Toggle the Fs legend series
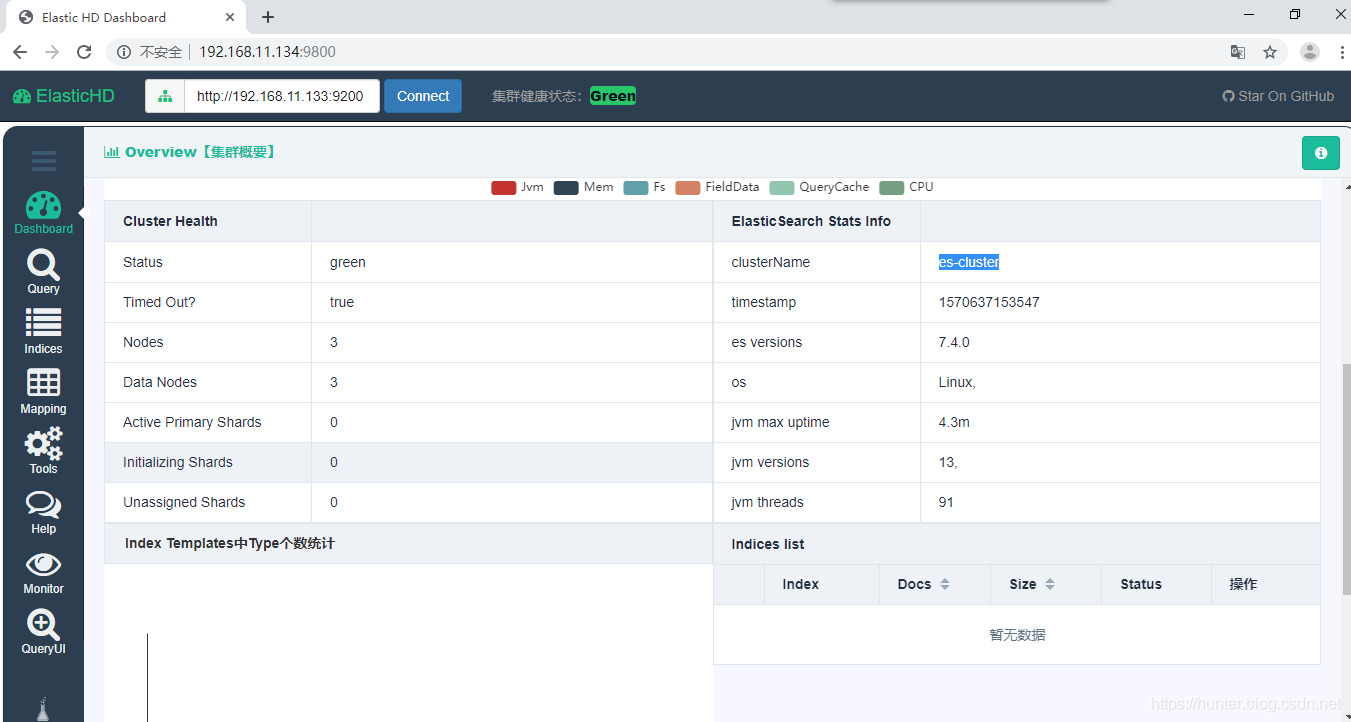This screenshot has width=1351, height=722. tap(644, 187)
